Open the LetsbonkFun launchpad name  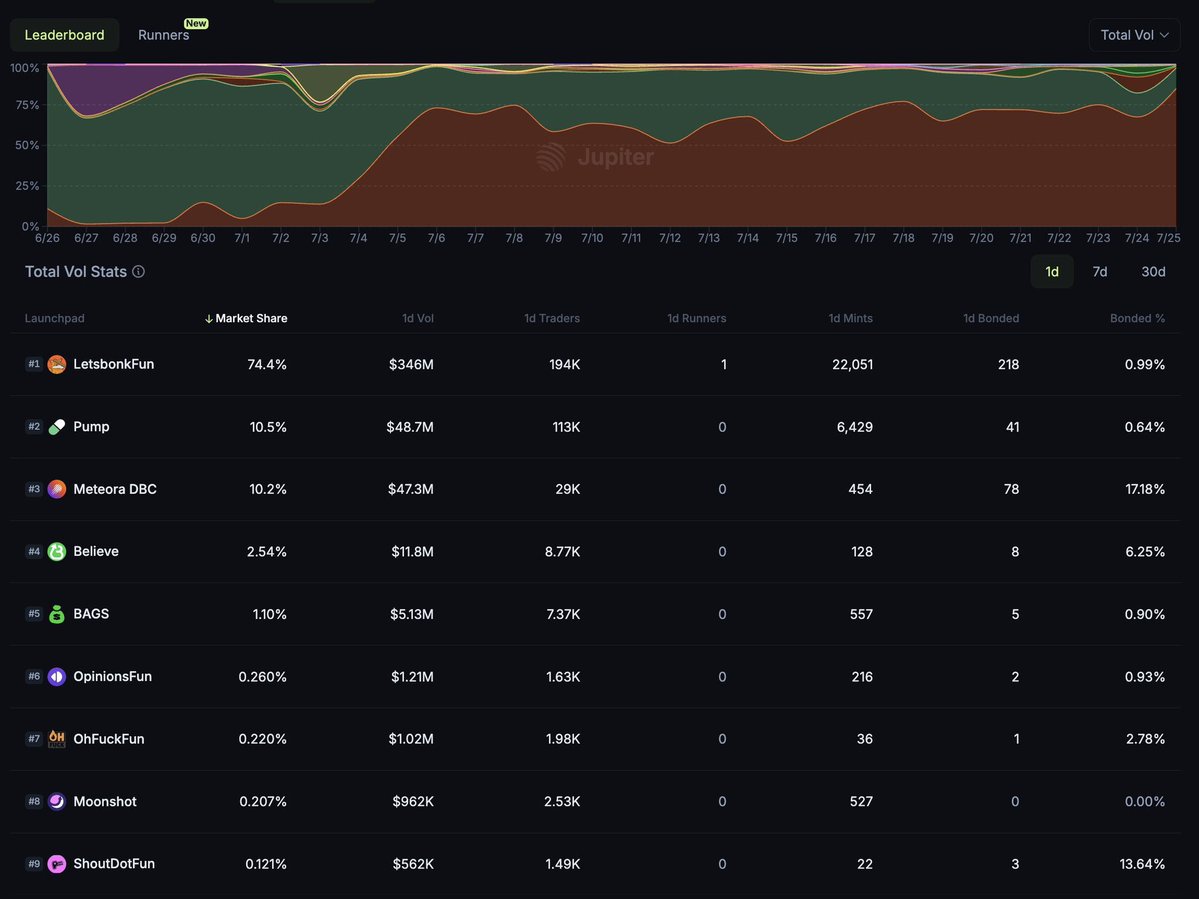[x=113, y=365]
